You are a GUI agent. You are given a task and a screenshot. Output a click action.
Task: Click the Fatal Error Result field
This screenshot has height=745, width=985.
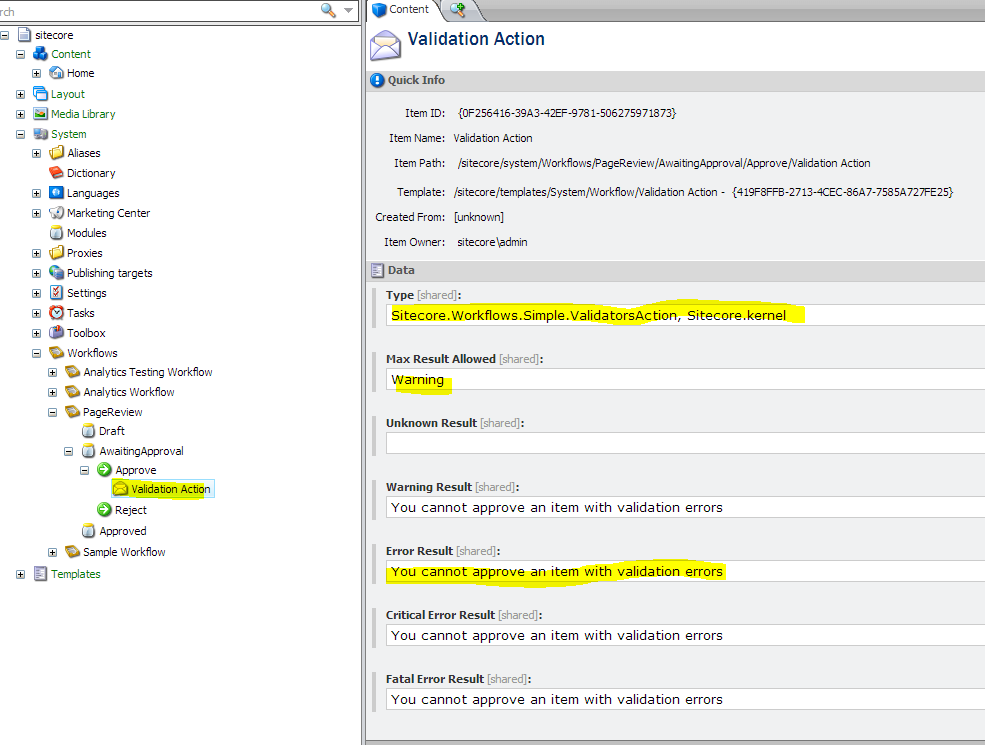tap(685, 699)
